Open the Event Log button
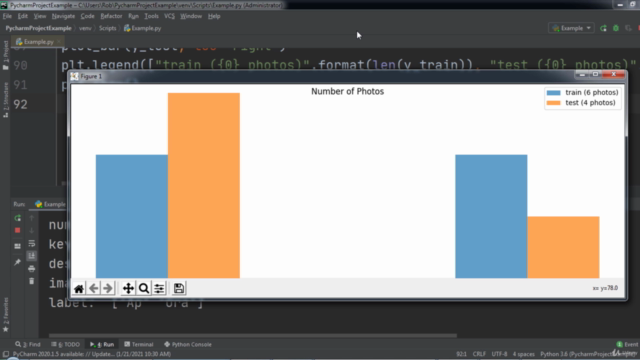Image resolution: width=640 pixels, height=360 pixels. pyautogui.click(x=628, y=344)
